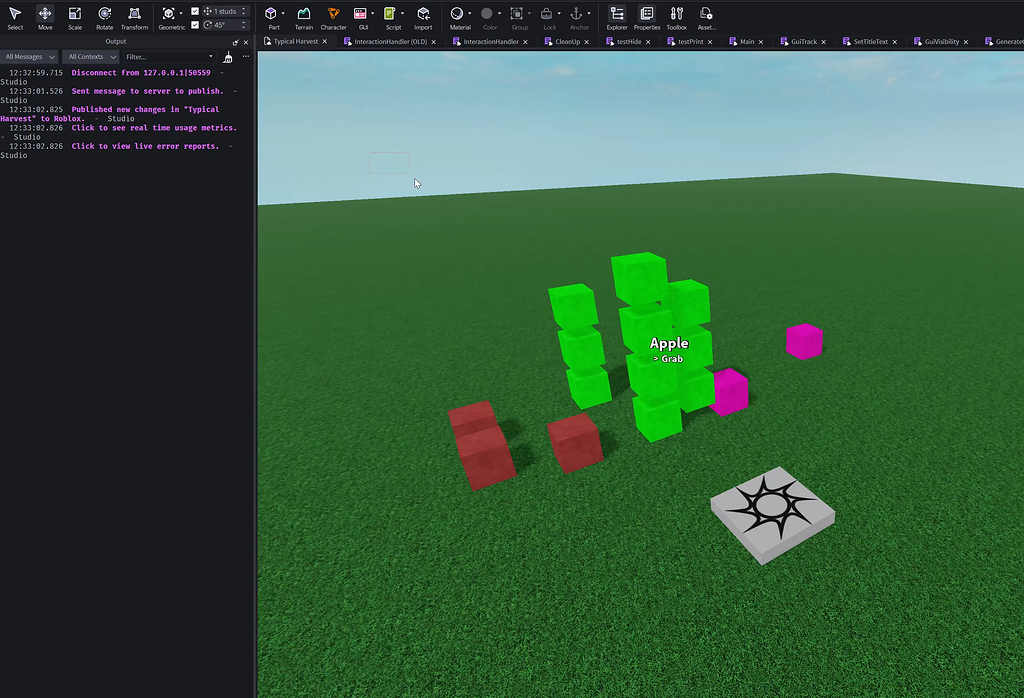The height and width of the screenshot is (698, 1024).
Task: Expand the Geometric mode dropdown arrow
Action: [x=181, y=14]
